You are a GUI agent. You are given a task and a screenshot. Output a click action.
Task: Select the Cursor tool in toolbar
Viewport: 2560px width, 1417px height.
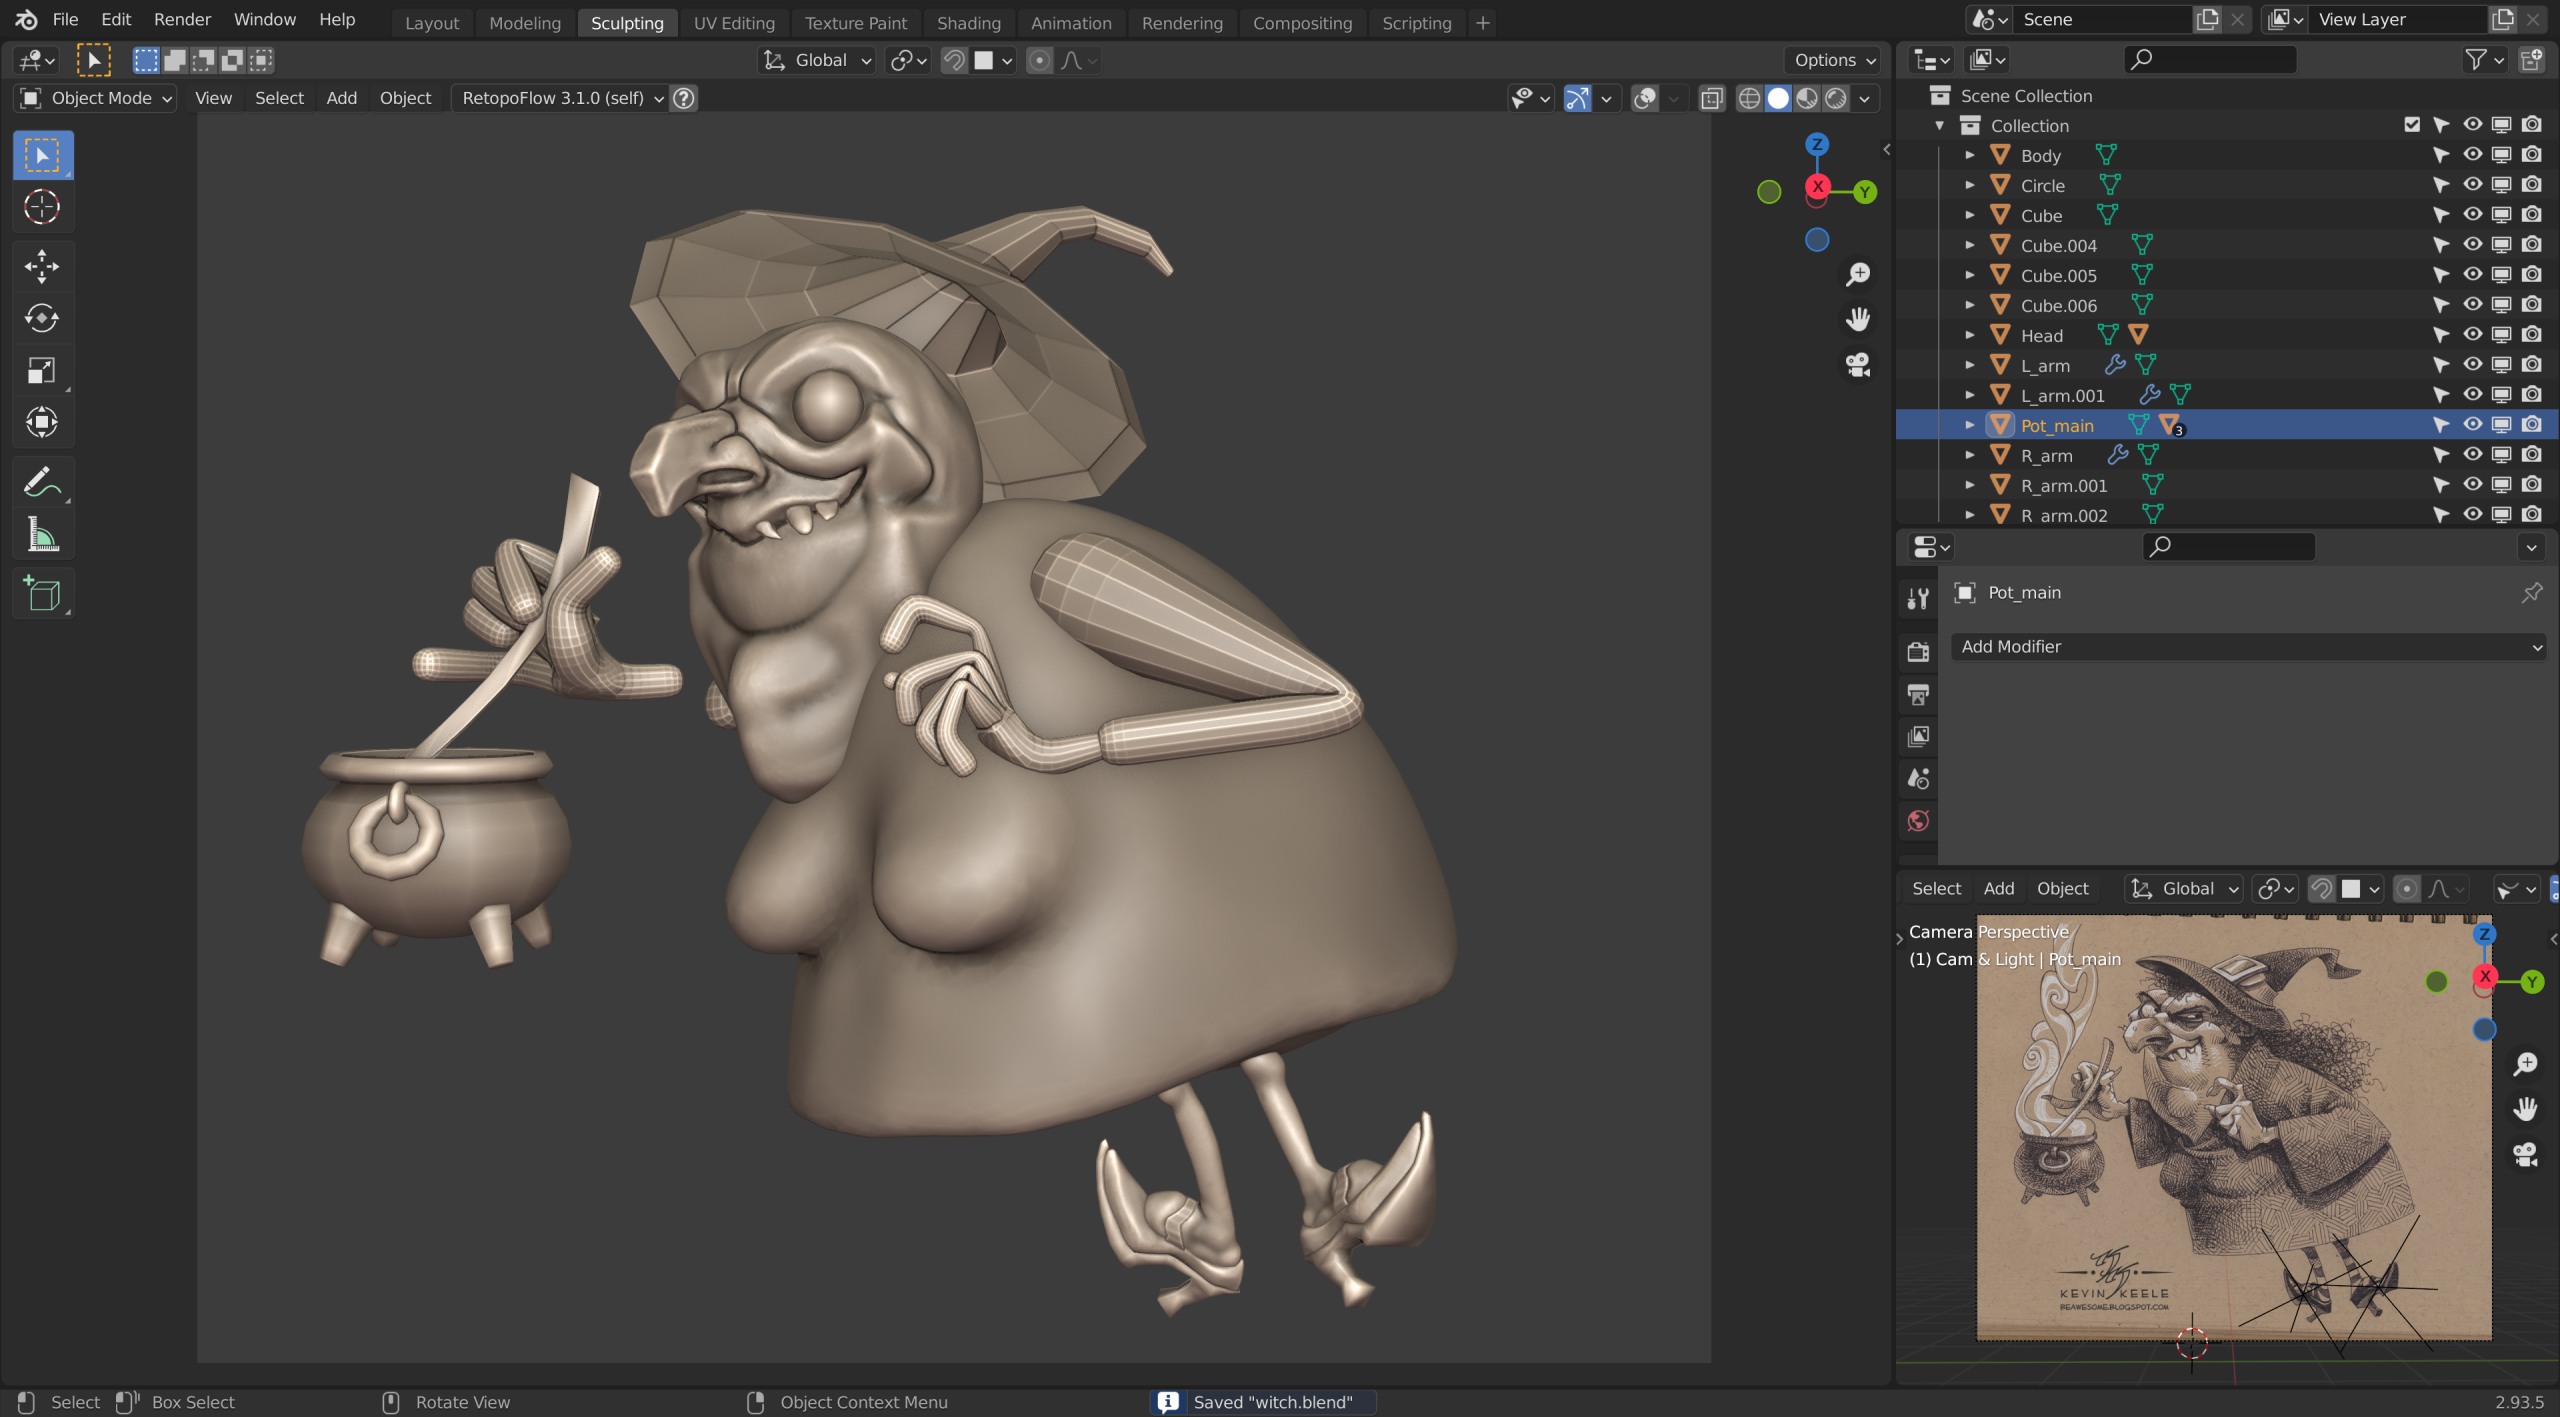[42, 207]
